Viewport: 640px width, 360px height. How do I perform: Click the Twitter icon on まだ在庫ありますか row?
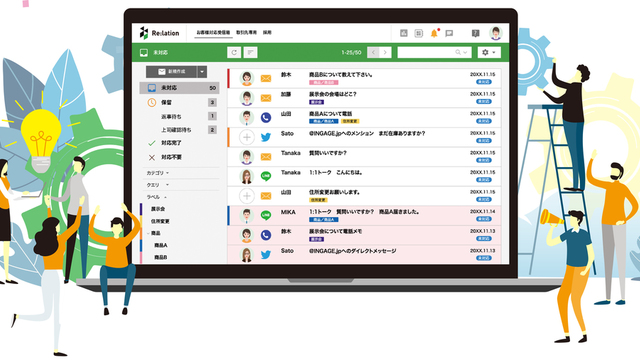coord(266,137)
